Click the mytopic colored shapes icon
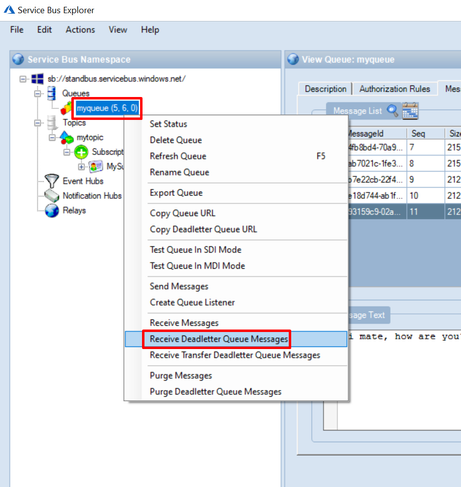 (67, 137)
